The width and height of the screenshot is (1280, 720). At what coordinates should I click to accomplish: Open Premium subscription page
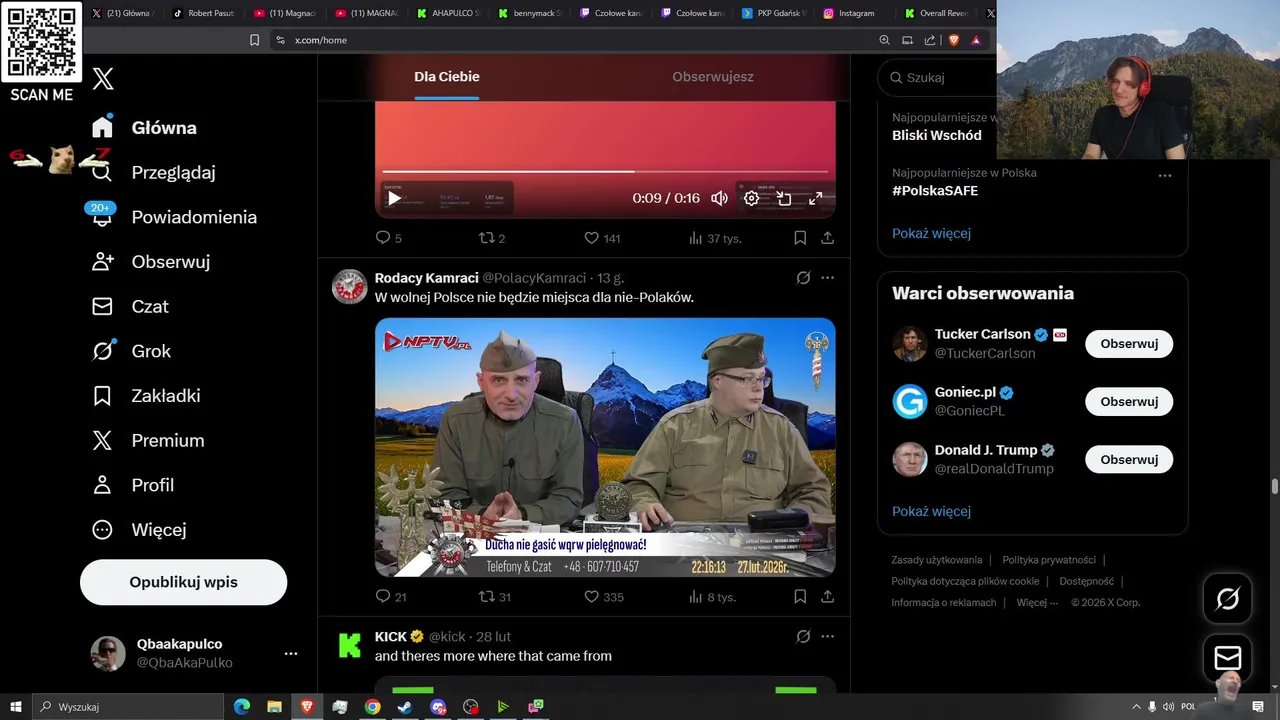[x=149, y=440]
